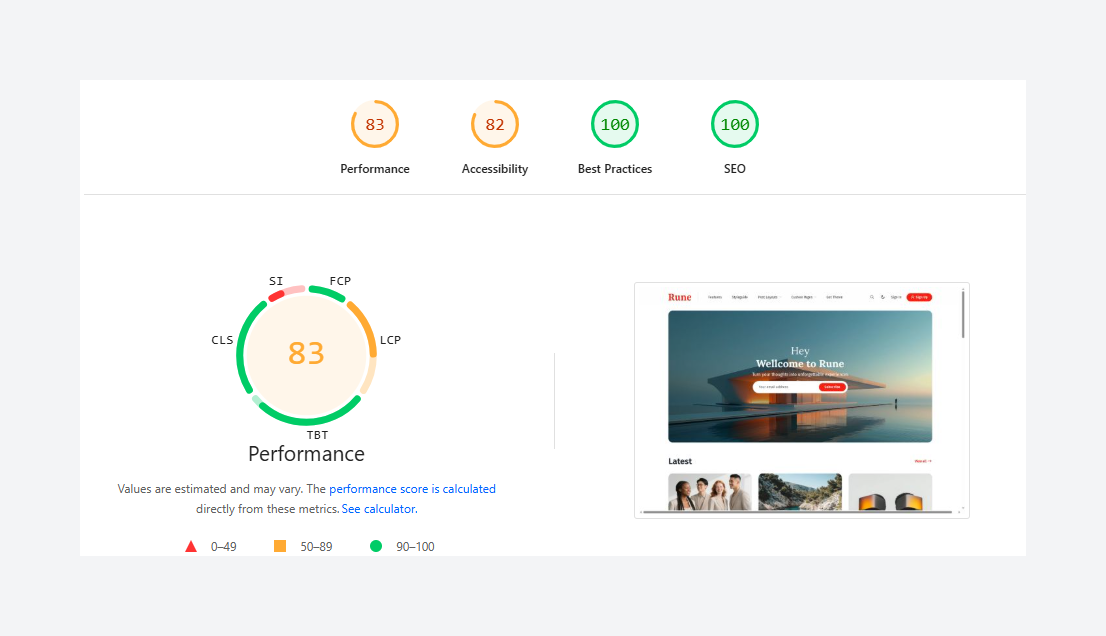Click the '0–49' legend range text
The height and width of the screenshot is (636, 1106).
coord(224,546)
